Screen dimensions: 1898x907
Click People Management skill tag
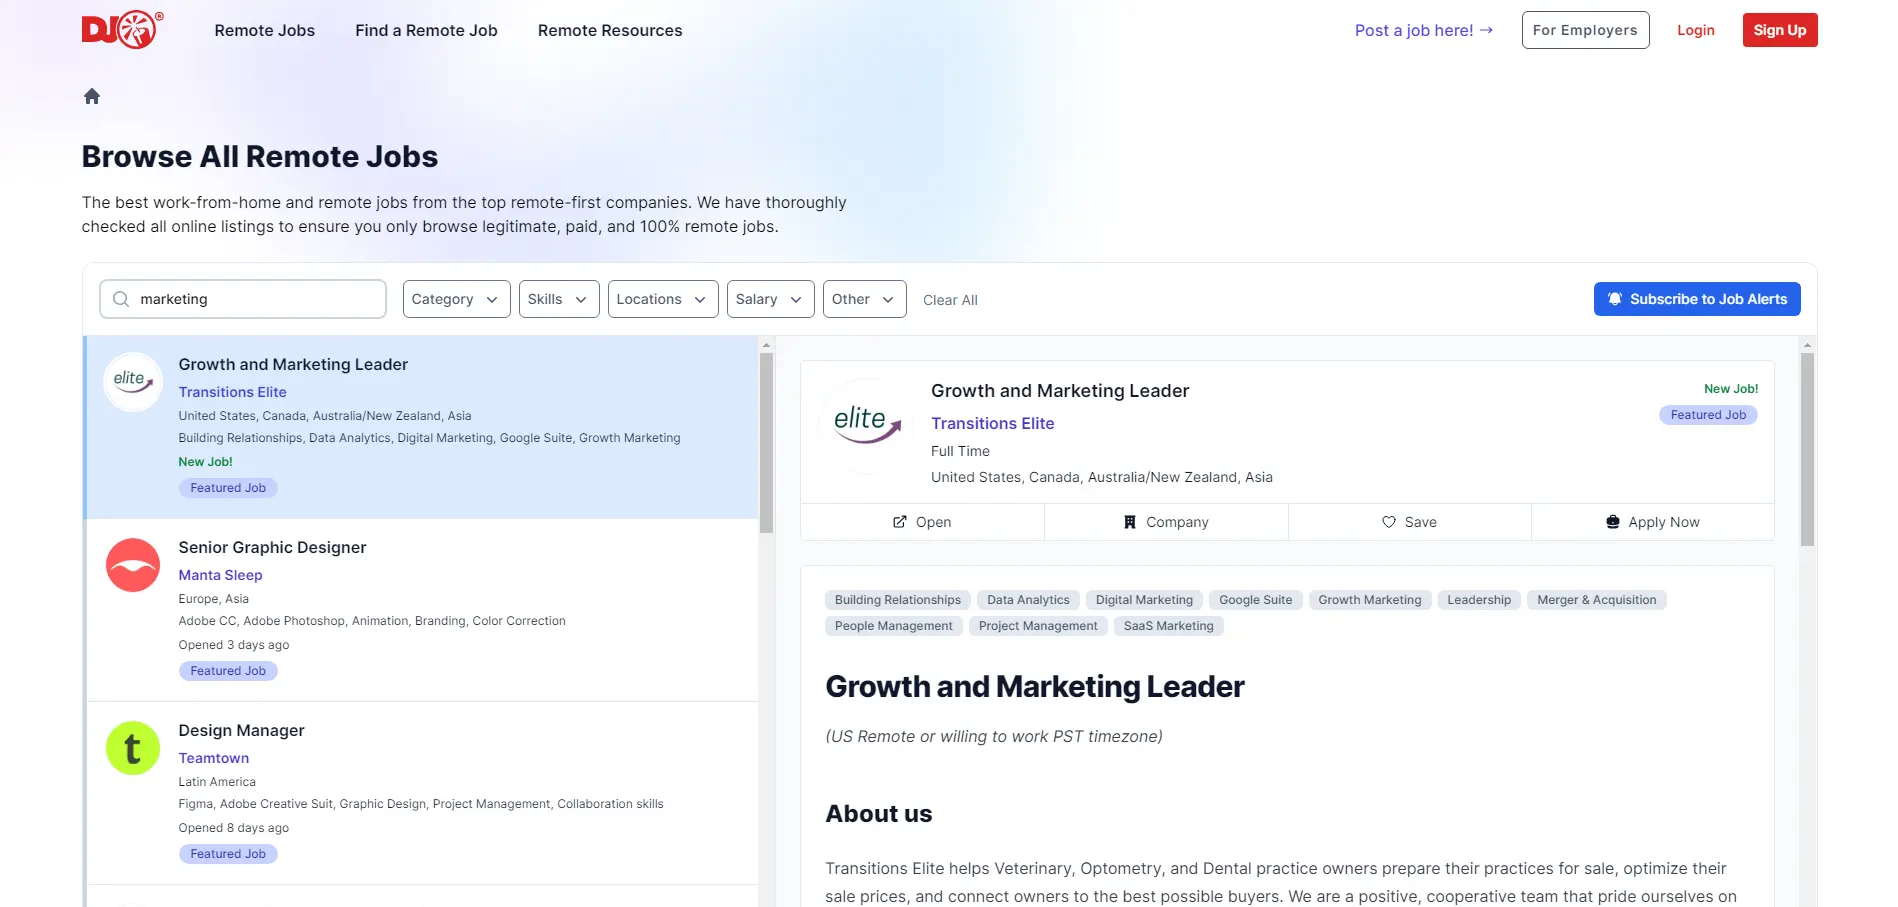pyautogui.click(x=894, y=626)
